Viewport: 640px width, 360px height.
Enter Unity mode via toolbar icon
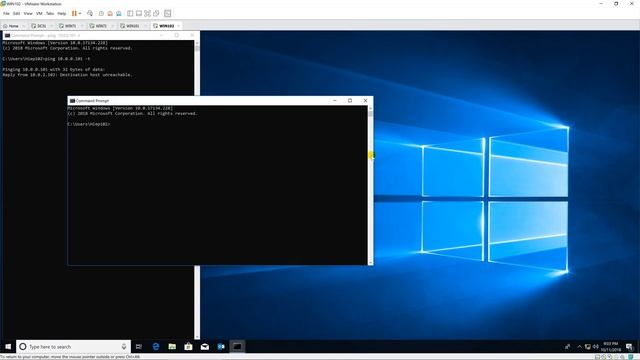pyautogui.click(x=156, y=13)
